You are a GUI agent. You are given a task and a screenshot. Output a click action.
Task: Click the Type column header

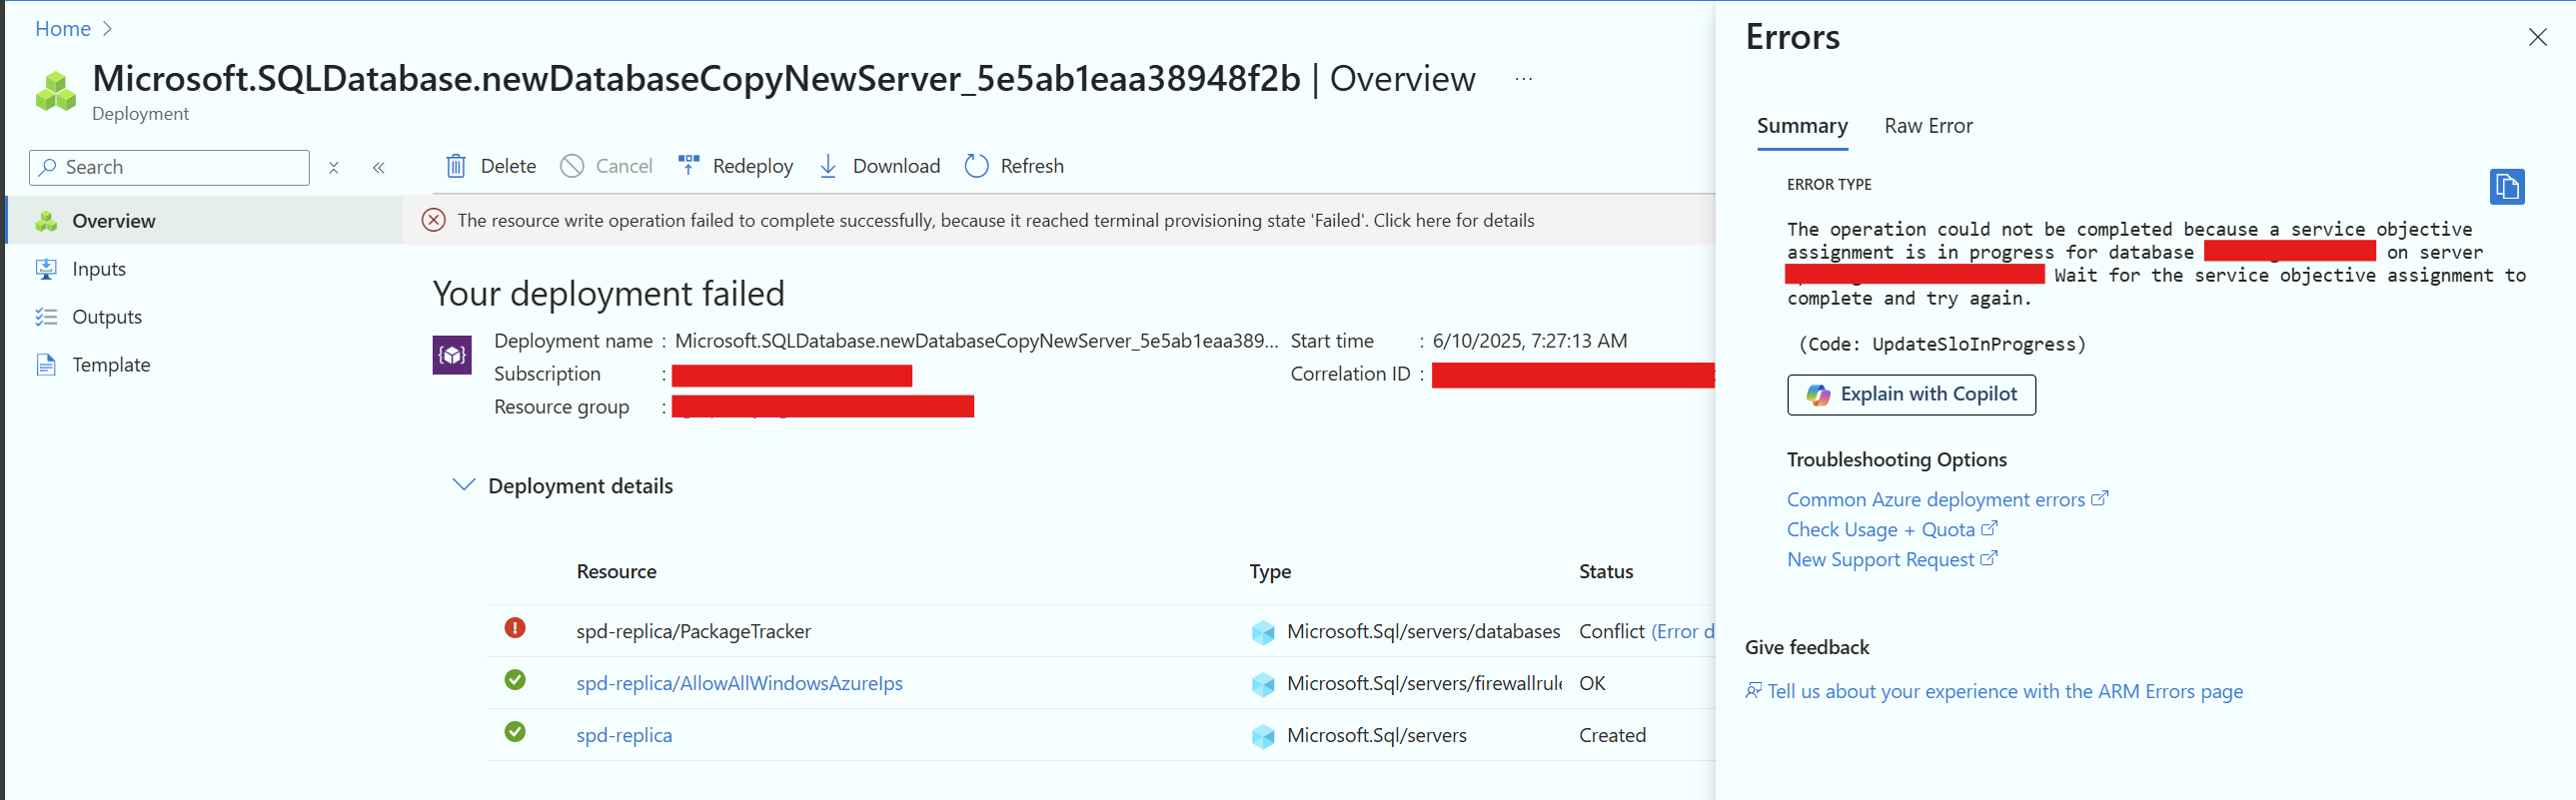pos(1270,572)
